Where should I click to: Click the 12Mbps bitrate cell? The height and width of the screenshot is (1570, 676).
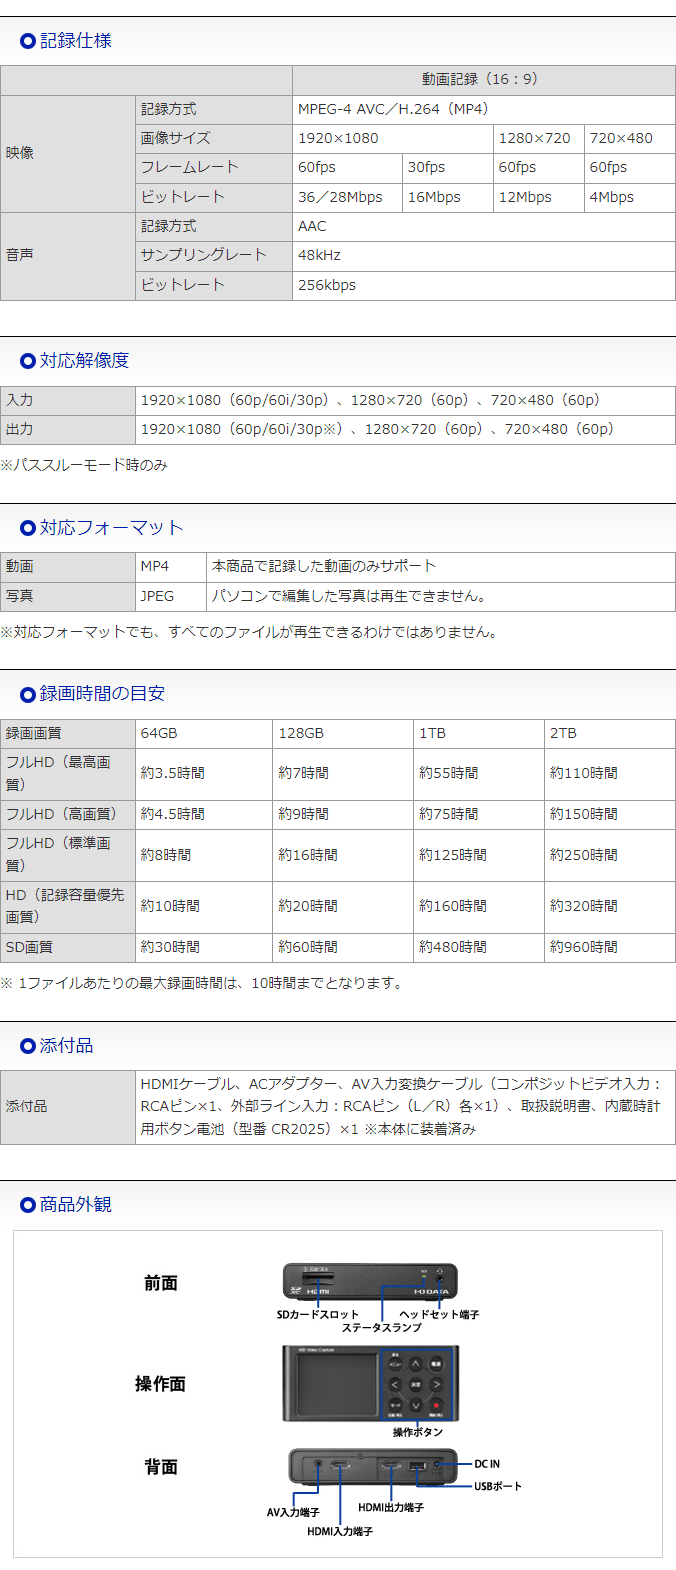pos(538,197)
